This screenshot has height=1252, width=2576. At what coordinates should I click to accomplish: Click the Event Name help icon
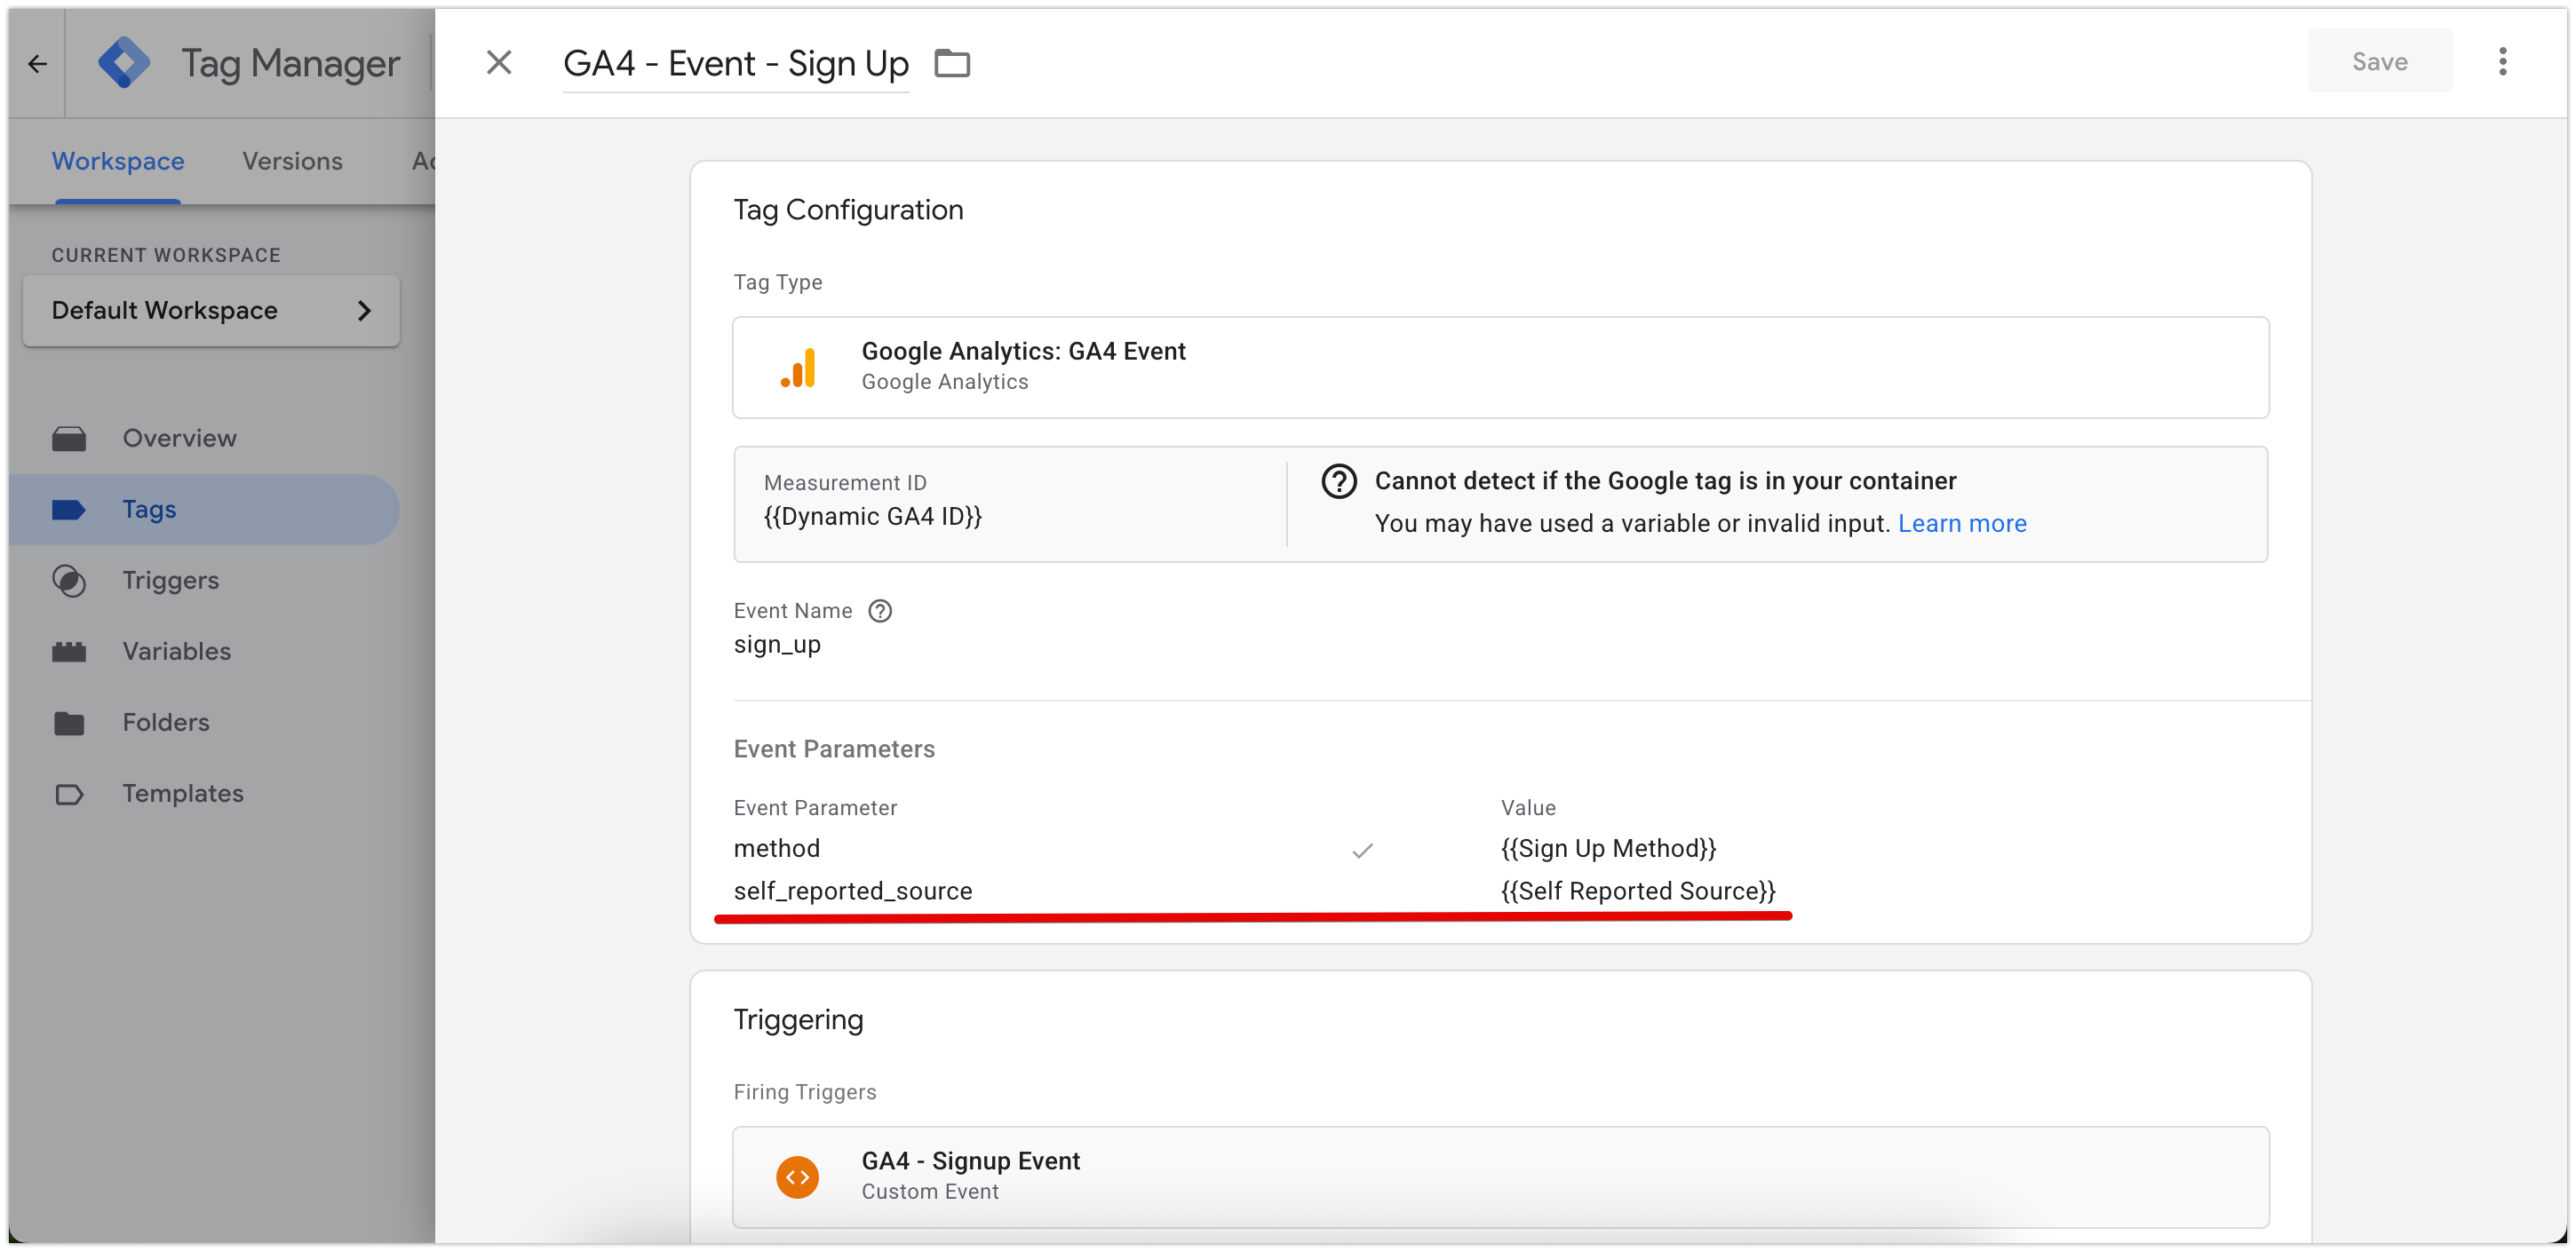(x=880, y=610)
